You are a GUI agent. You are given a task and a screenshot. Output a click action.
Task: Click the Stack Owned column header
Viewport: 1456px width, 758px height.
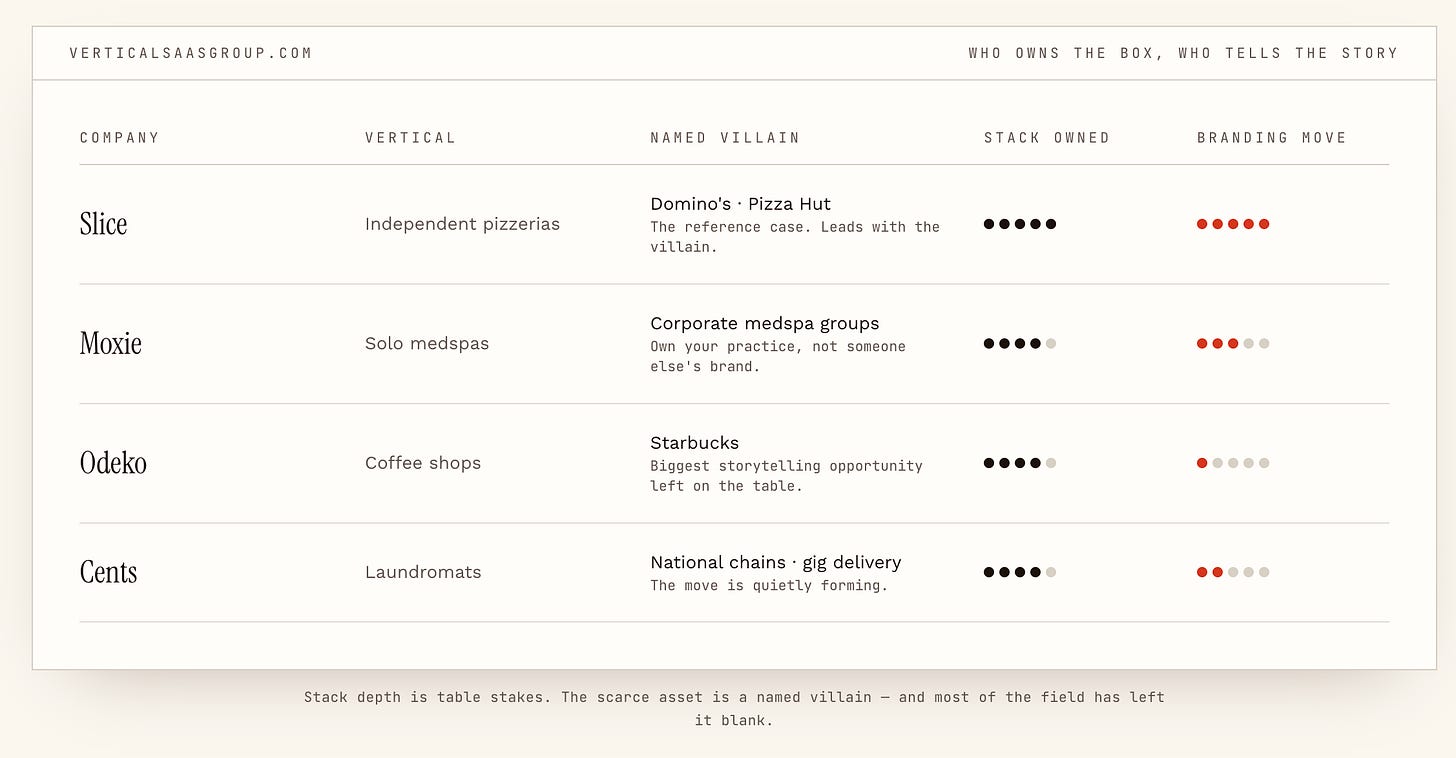pos(1047,138)
